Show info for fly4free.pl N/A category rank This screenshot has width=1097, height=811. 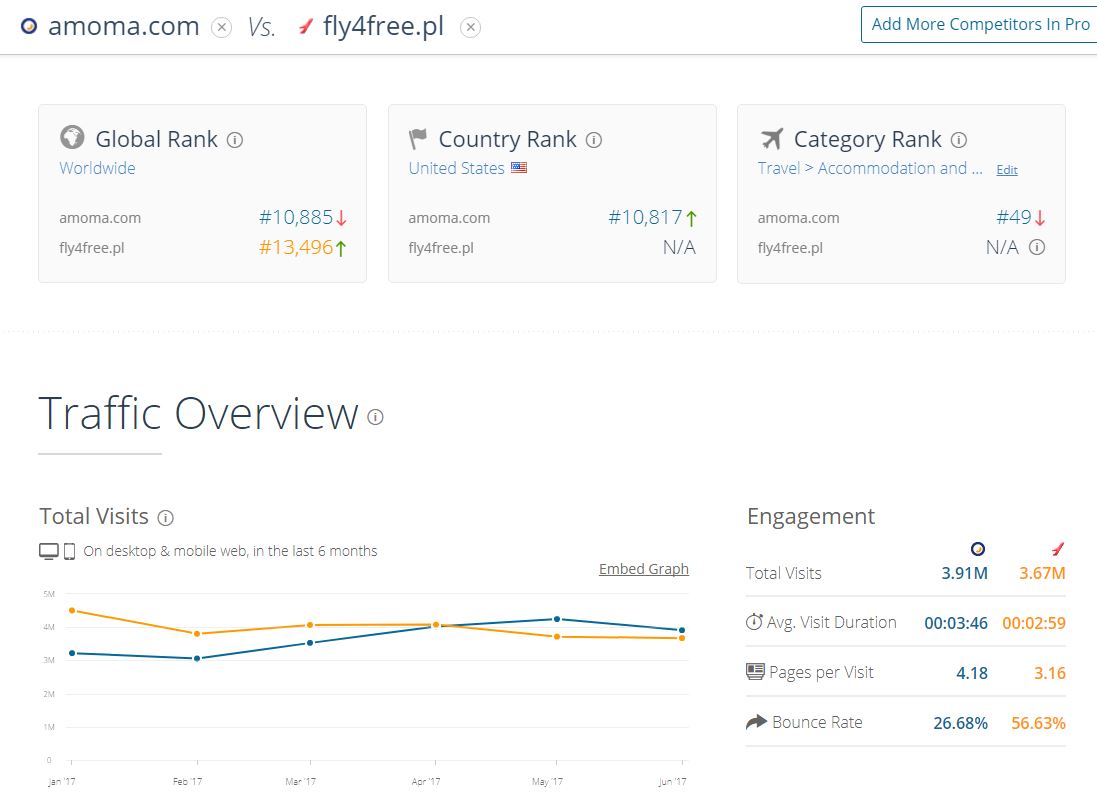(x=1037, y=247)
